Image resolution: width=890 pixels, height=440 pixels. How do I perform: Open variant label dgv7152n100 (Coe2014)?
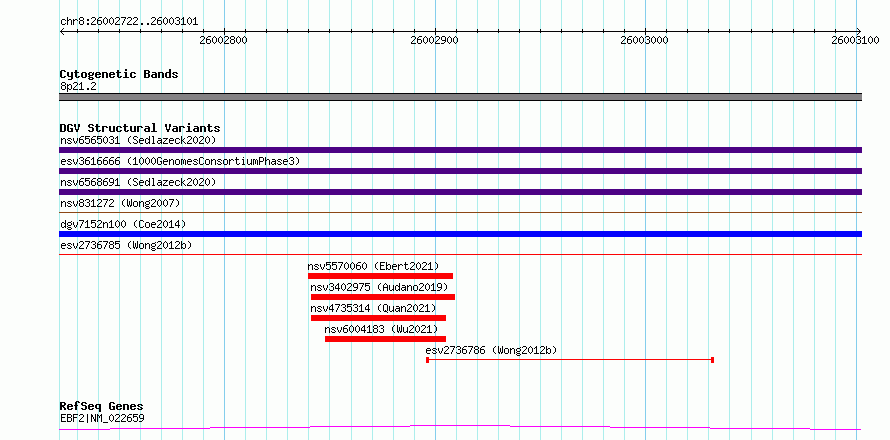click(123, 224)
